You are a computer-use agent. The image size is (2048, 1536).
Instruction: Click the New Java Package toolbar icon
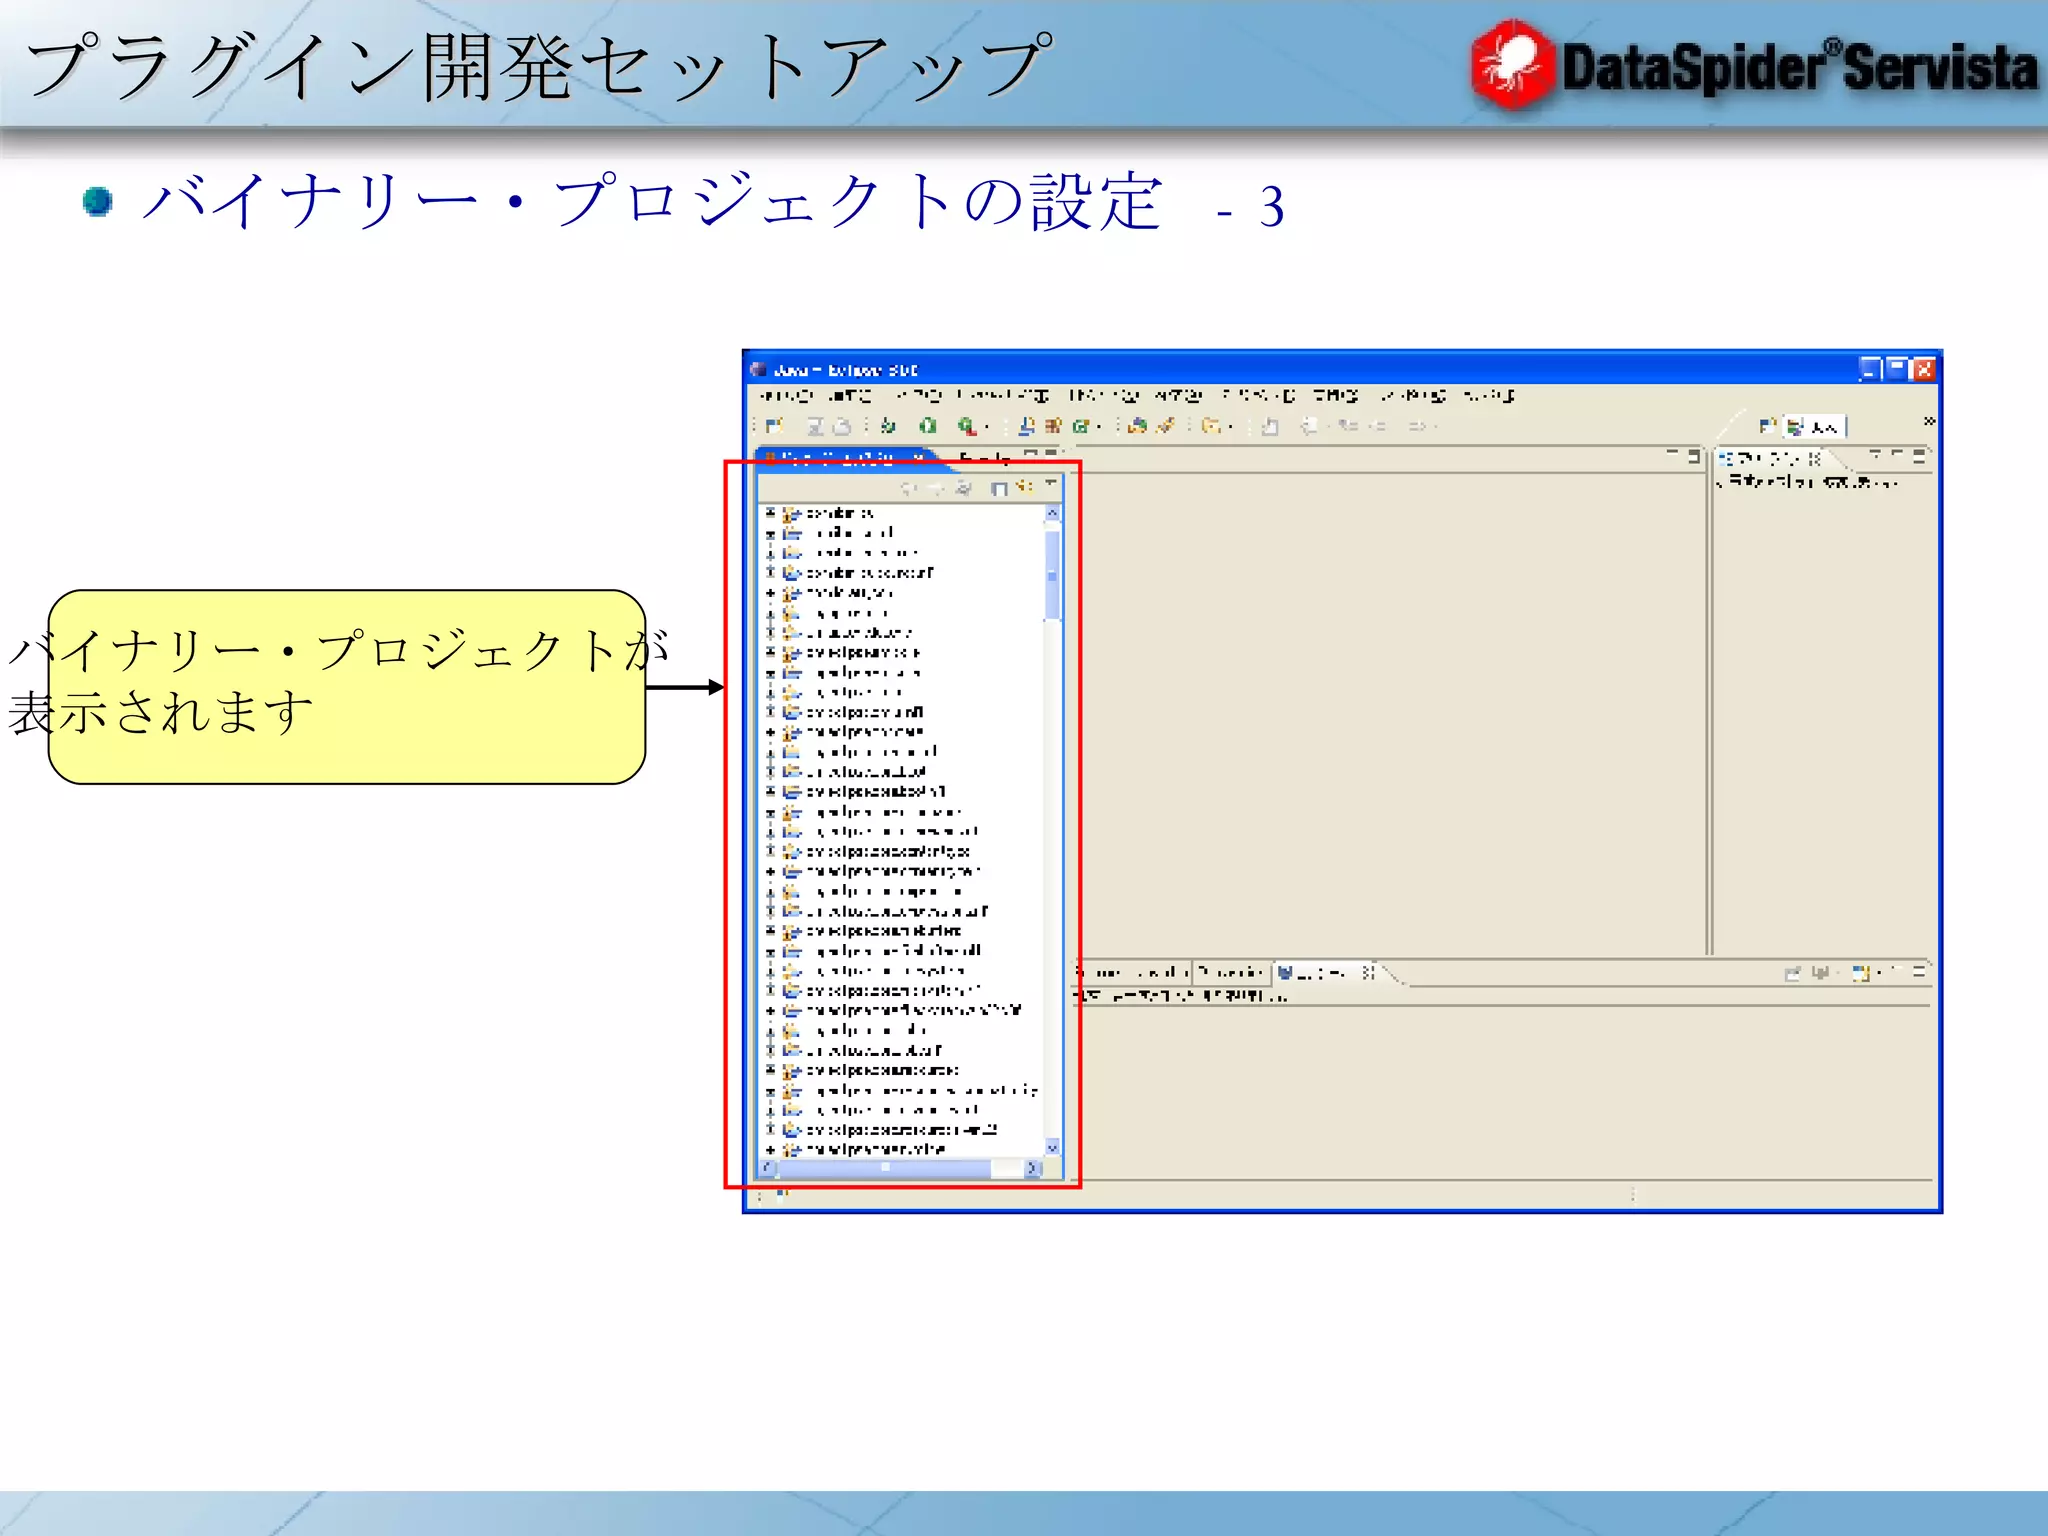pos(1053,426)
